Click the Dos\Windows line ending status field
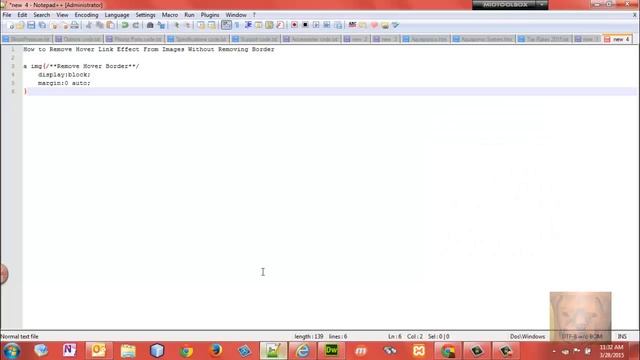The image size is (640, 360). coord(527,336)
